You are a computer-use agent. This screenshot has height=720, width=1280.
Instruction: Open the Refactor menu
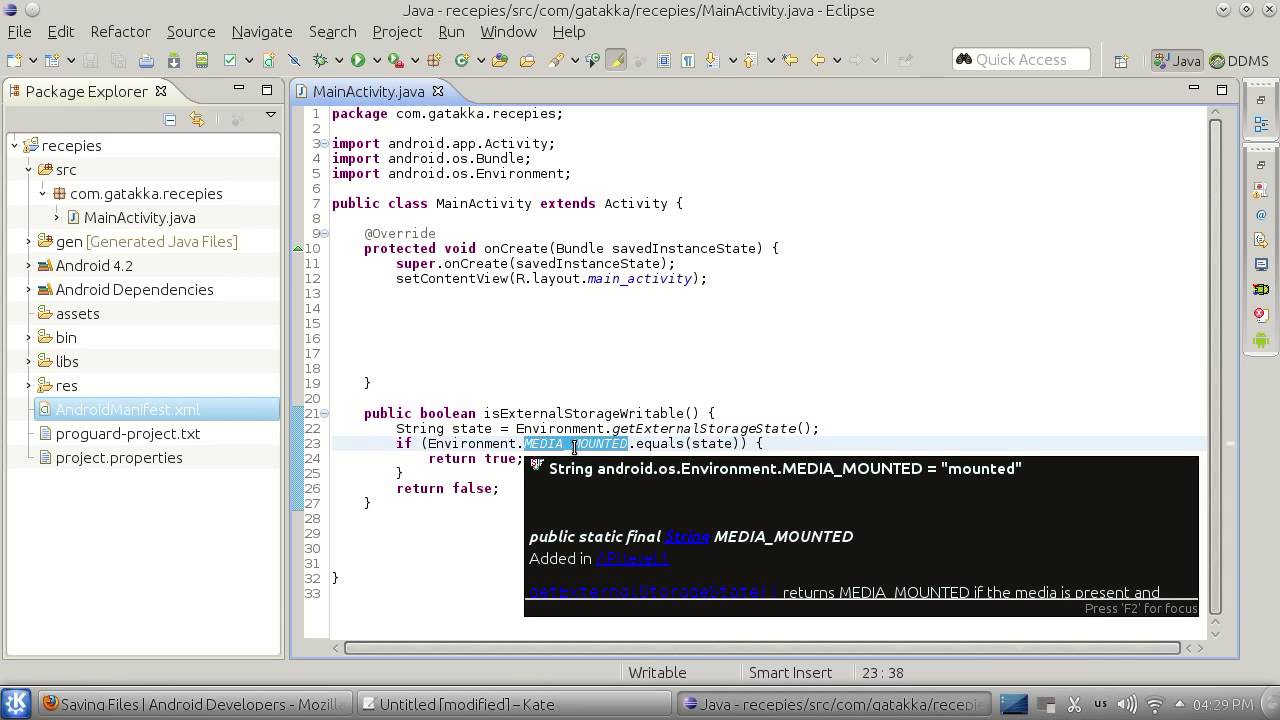[120, 31]
